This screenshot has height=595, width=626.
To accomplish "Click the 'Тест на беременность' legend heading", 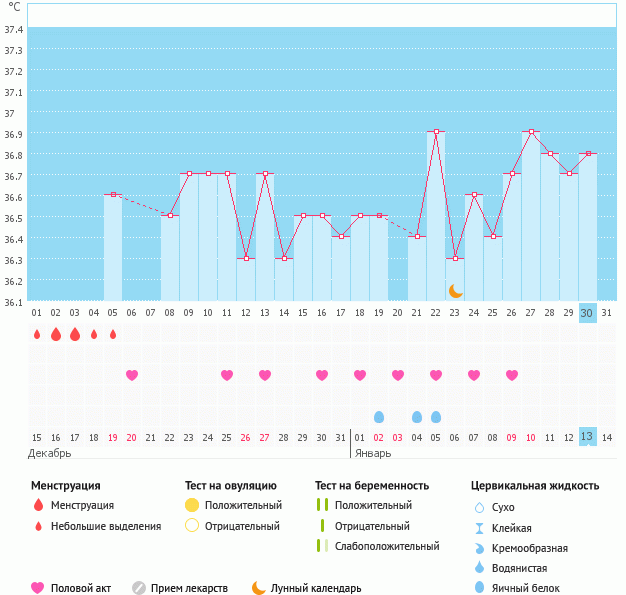I will click(x=372, y=485).
